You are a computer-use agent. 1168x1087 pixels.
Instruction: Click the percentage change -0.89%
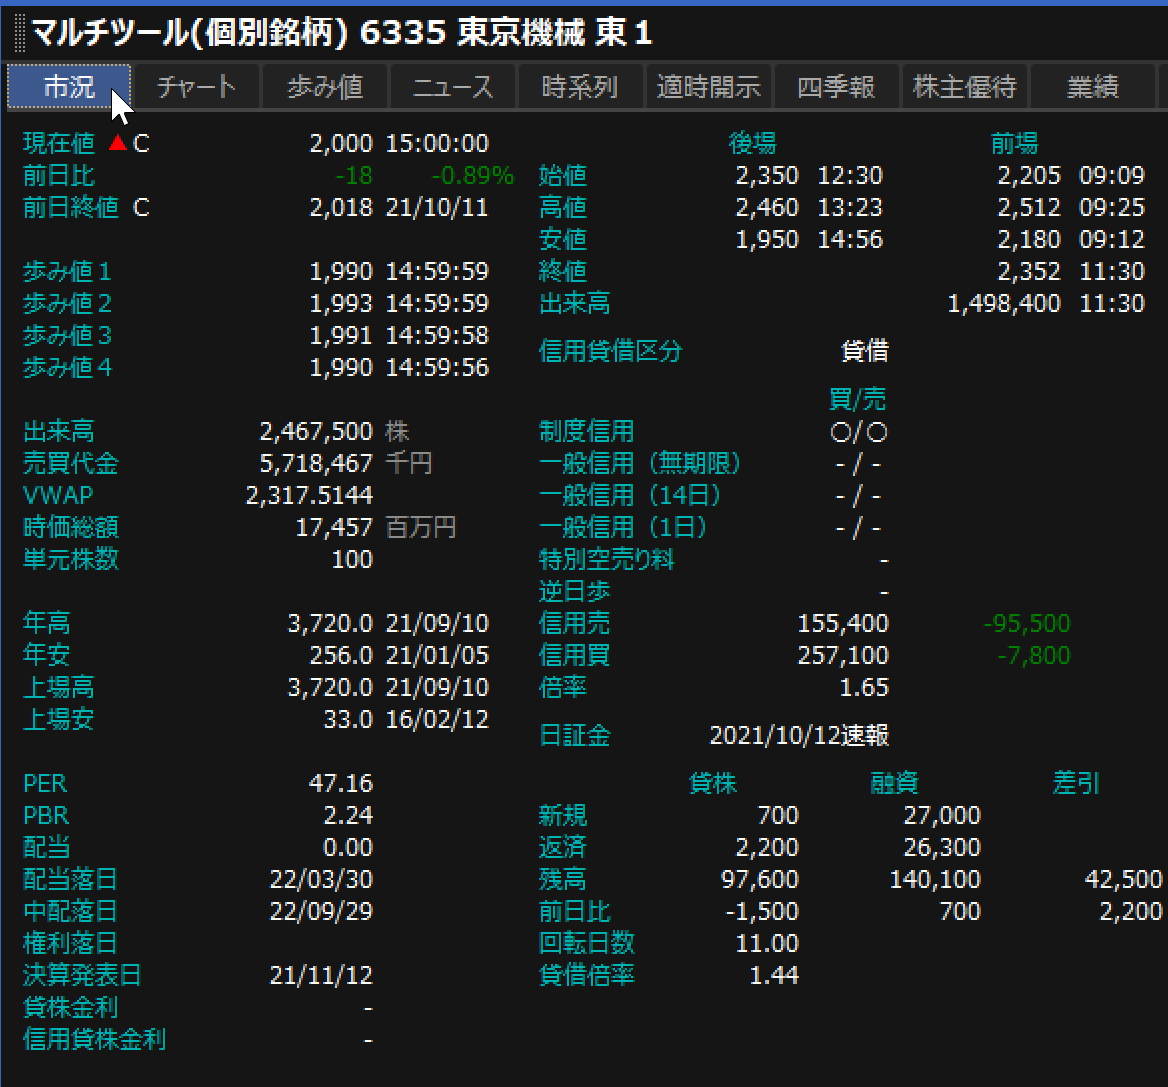coord(473,175)
